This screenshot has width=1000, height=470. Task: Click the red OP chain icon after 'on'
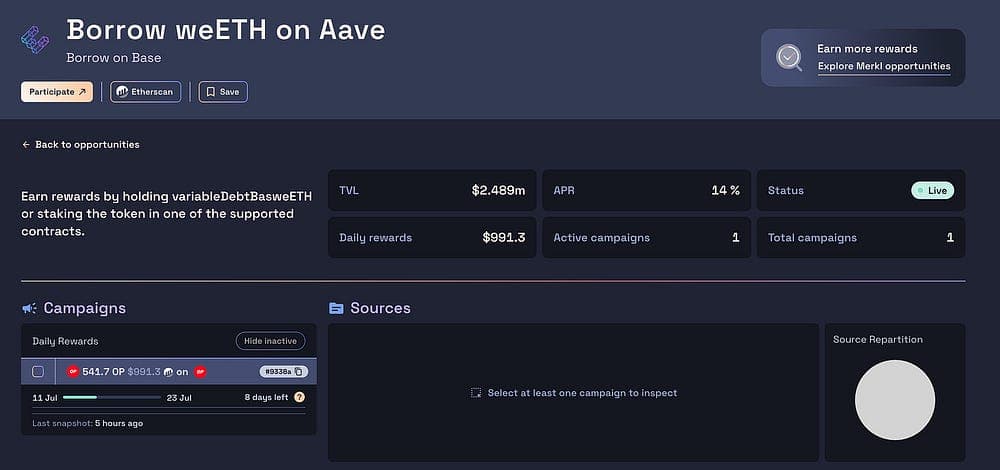click(200, 372)
